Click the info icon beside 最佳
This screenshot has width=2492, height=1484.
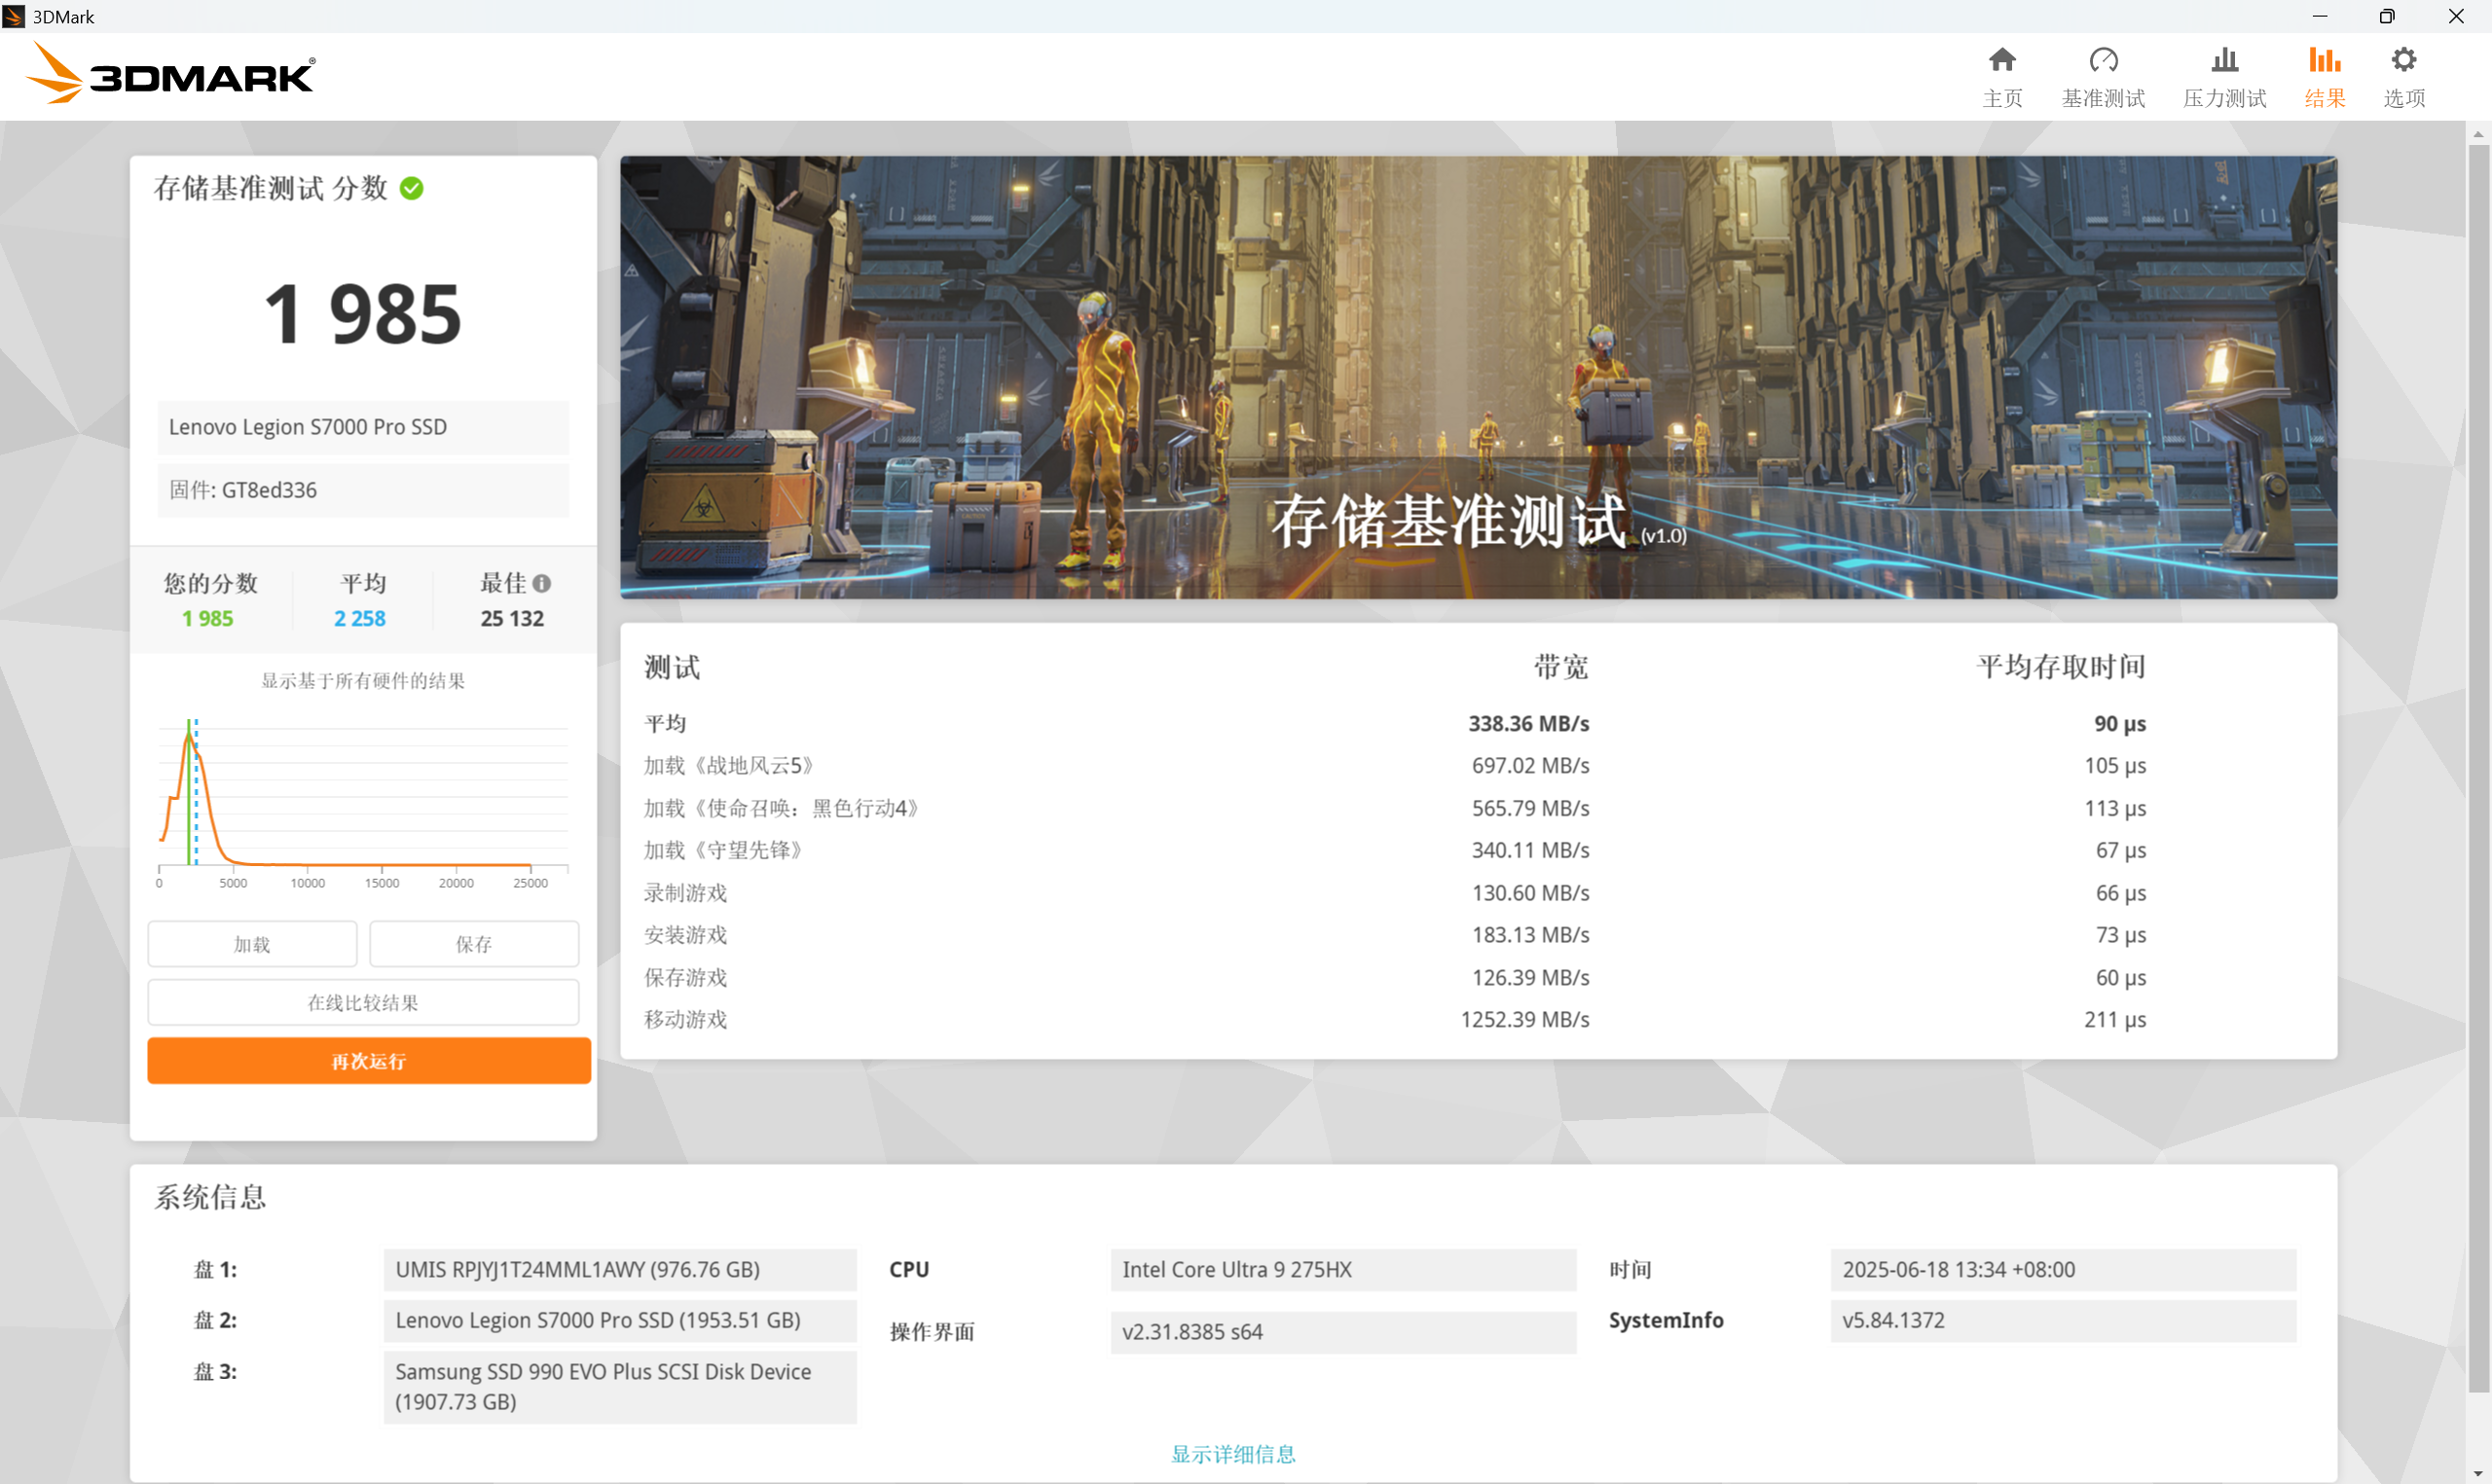[542, 583]
